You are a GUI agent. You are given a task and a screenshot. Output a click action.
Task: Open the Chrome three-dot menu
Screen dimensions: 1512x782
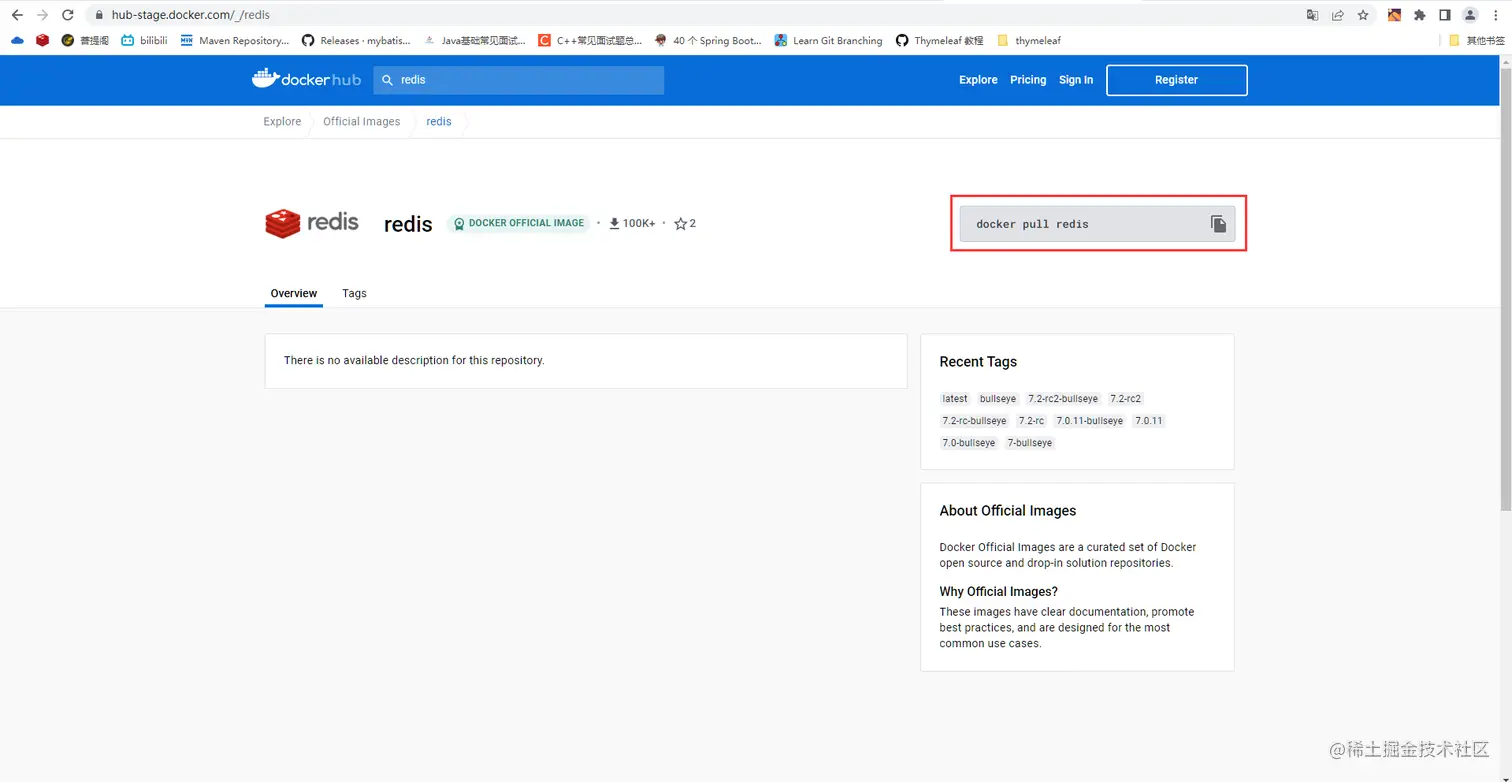click(1496, 15)
